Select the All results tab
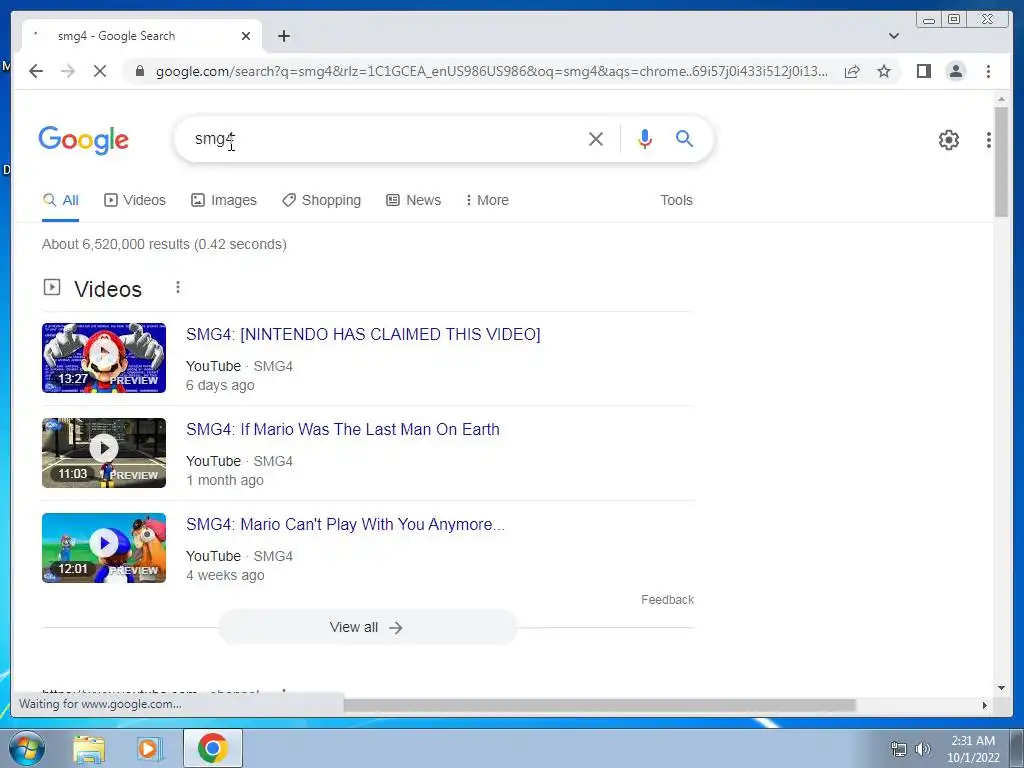This screenshot has width=1024, height=768. click(60, 200)
